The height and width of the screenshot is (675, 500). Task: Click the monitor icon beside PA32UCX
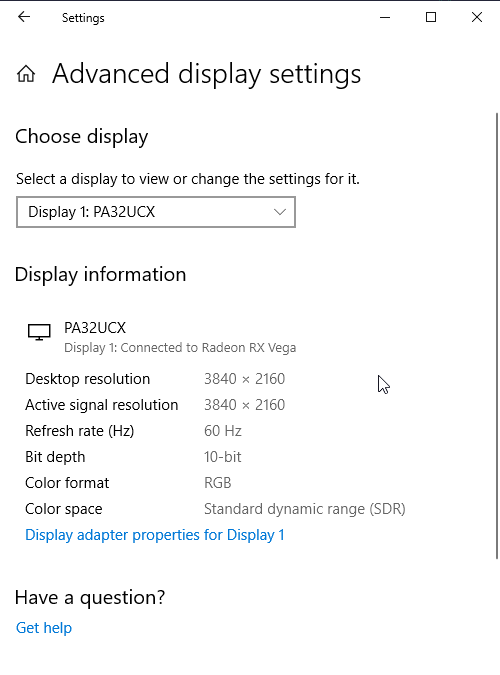coord(39,332)
